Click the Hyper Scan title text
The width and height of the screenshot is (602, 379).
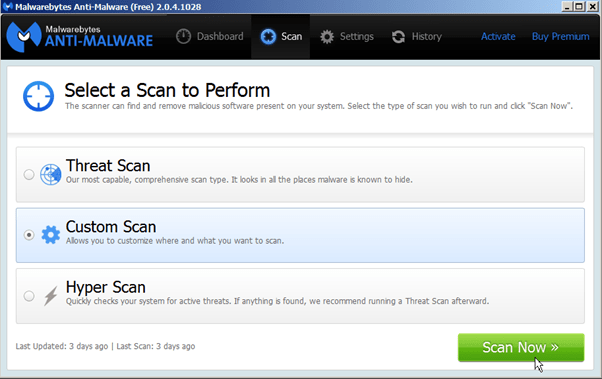106,287
